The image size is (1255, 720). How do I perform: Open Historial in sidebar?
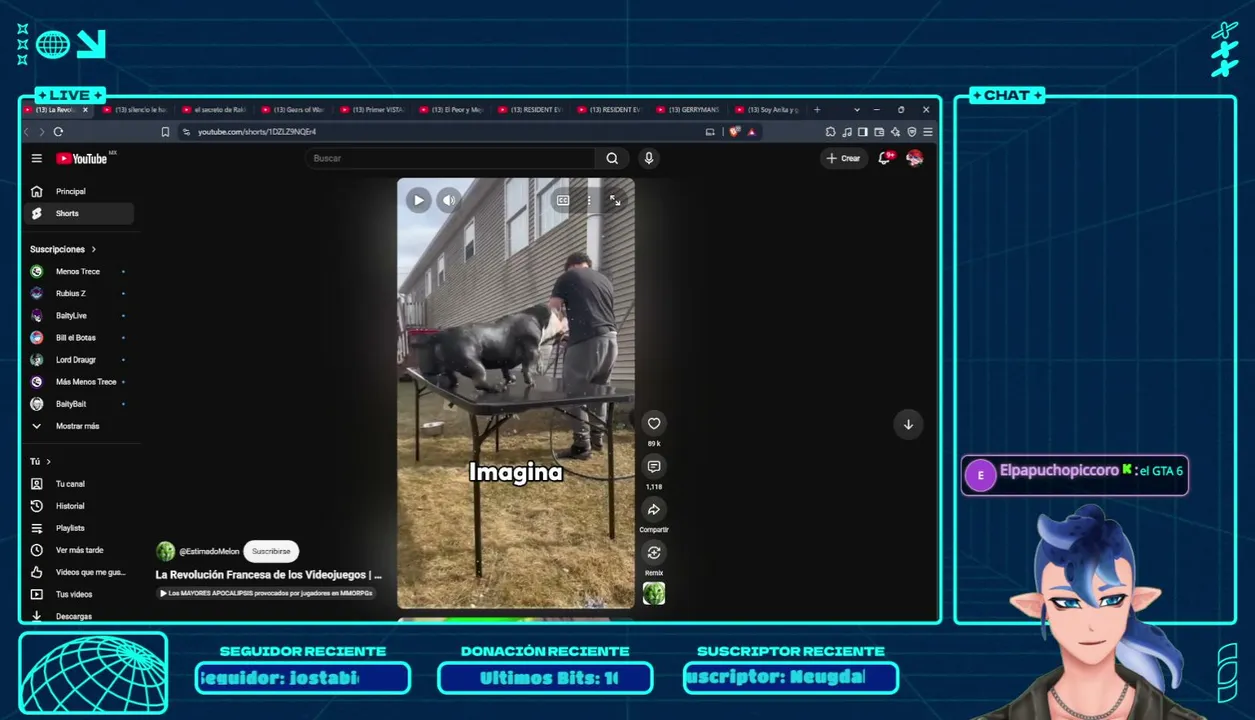click(79, 506)
